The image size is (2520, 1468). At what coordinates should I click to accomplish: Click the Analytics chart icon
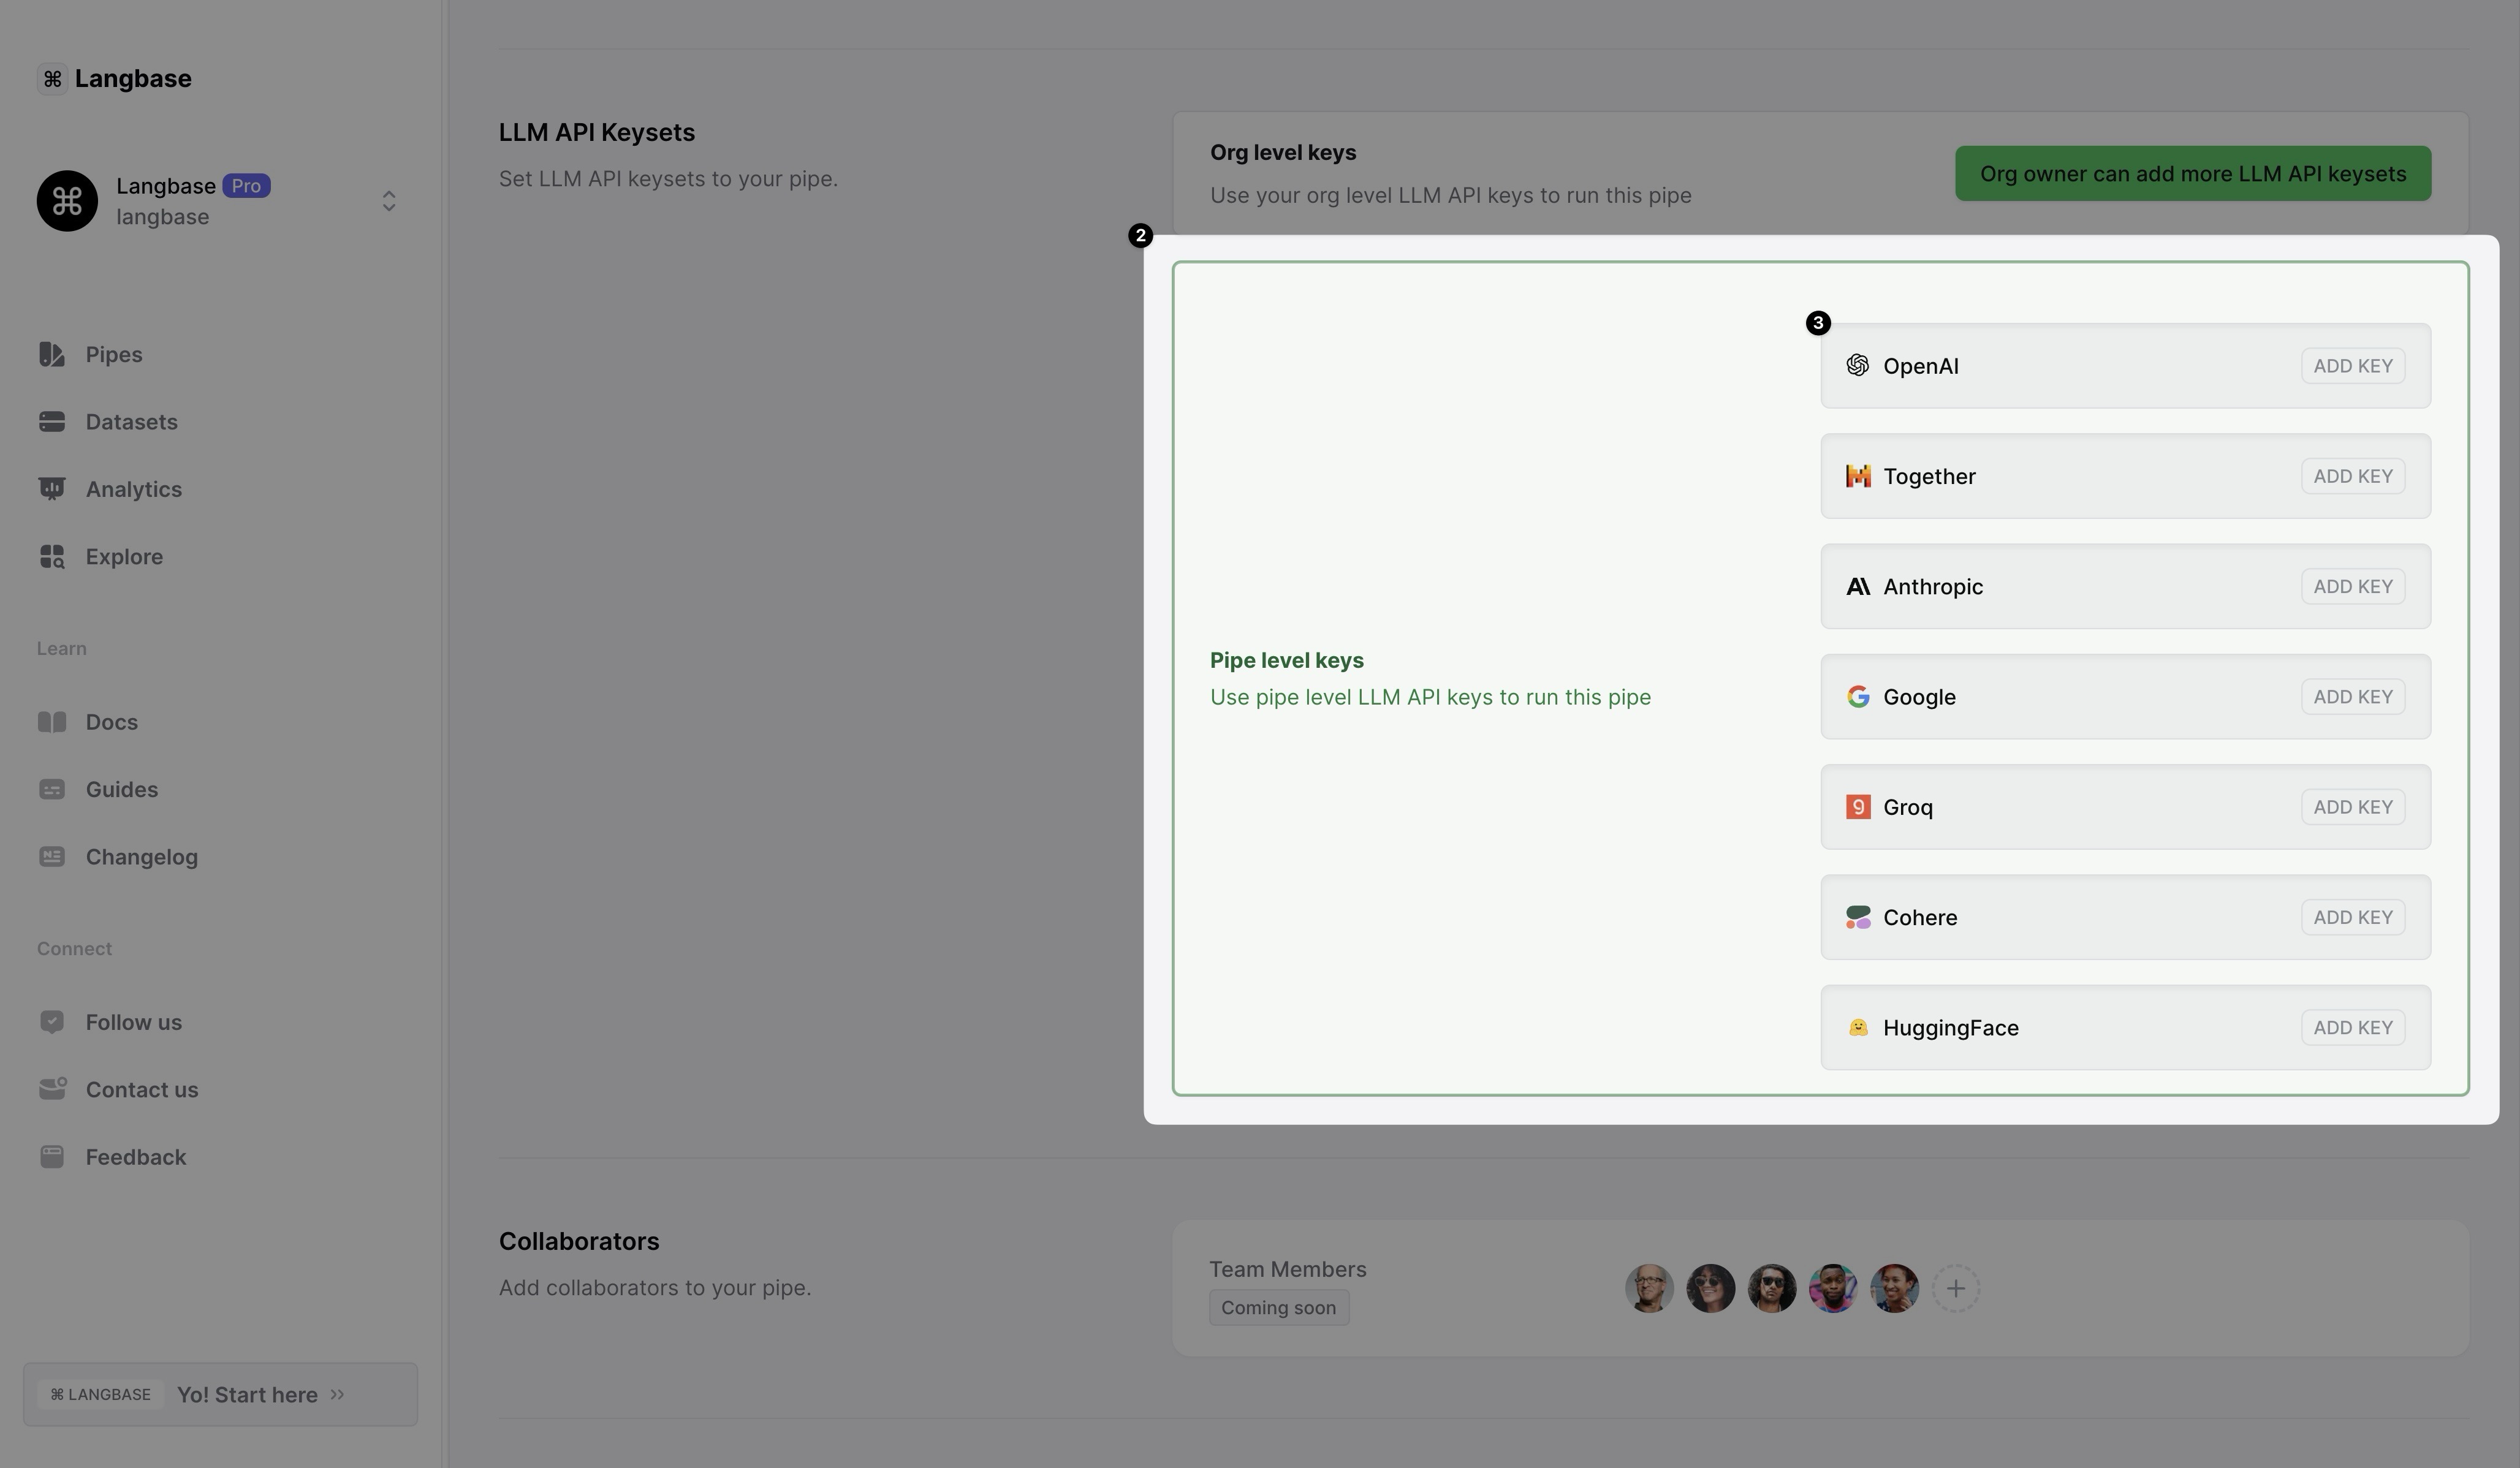point(52,489)
